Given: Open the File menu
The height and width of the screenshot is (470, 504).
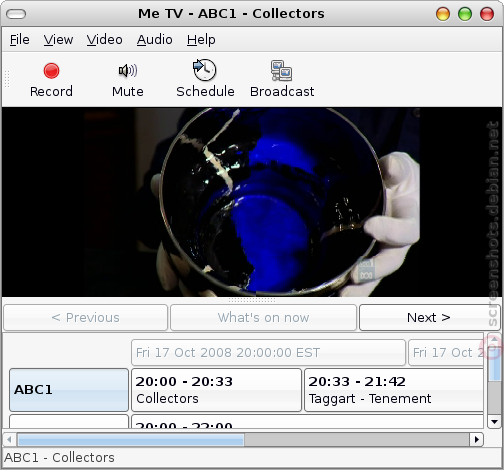Looking at the screenshot, I should (20, 40).
